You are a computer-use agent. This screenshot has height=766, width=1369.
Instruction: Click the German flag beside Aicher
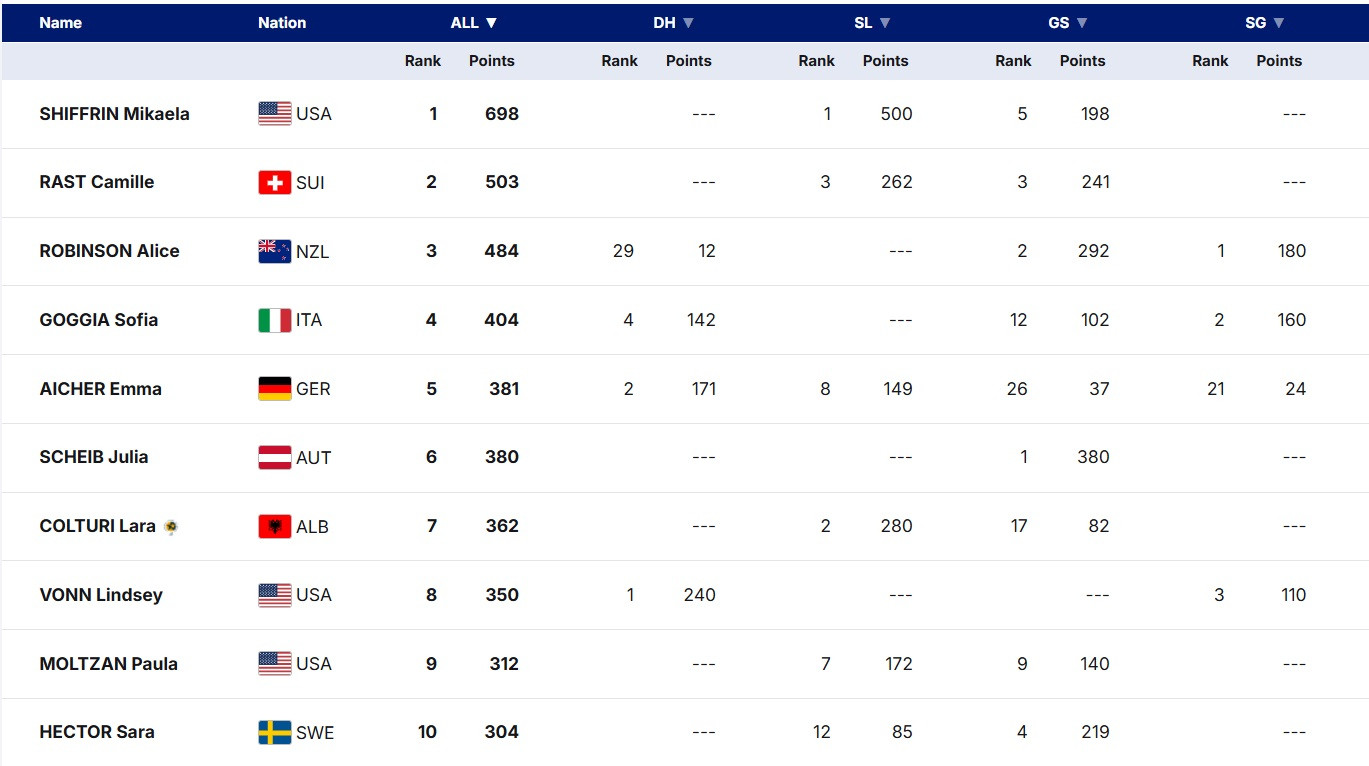coord(275,389)
